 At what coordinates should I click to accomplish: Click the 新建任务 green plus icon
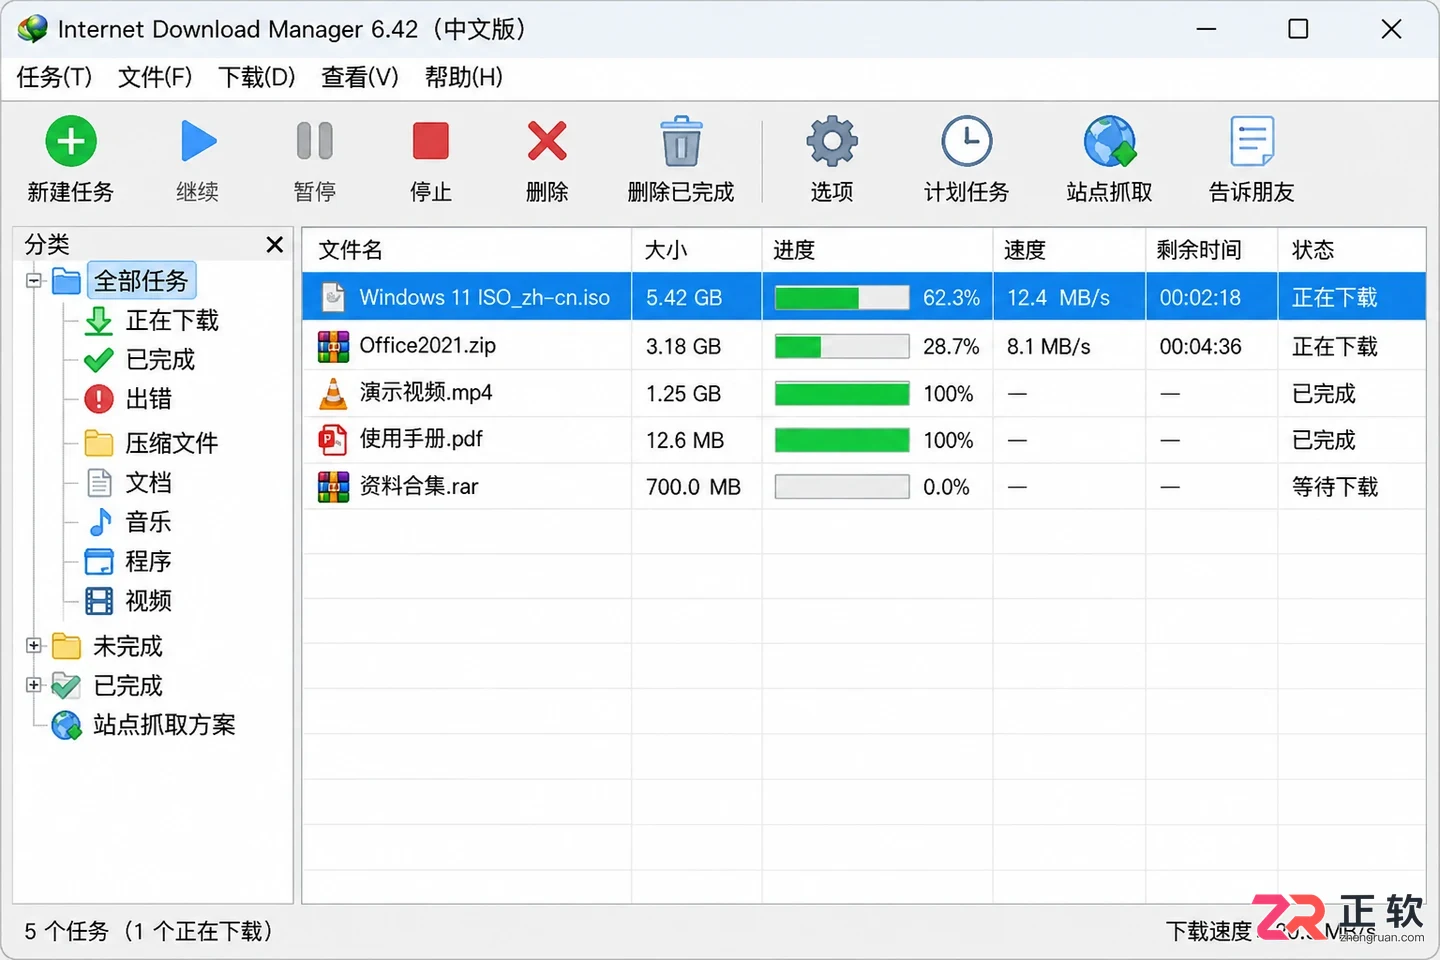tap(71, 141)
